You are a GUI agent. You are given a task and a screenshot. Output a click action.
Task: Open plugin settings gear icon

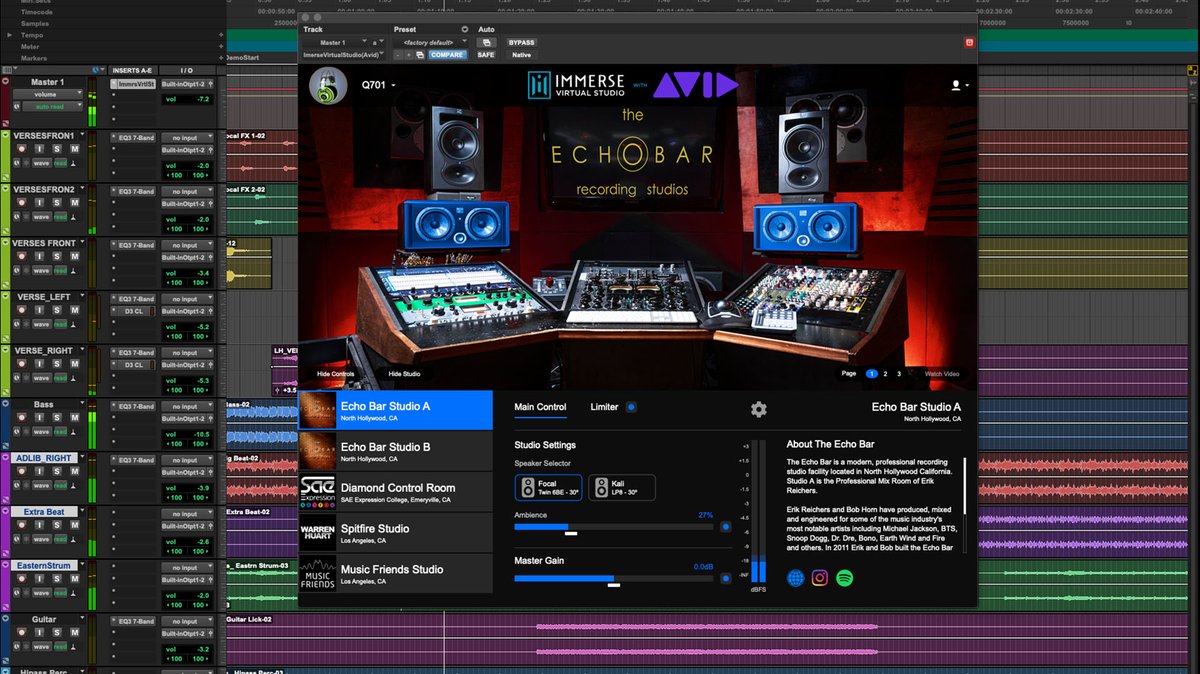coord(758,408)
